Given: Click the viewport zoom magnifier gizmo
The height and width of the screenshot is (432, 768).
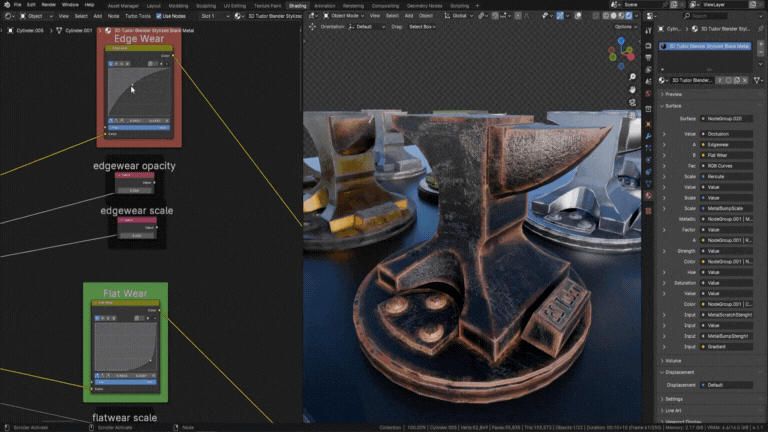Looking at the screenshot, I should click(x=632, y=77).
